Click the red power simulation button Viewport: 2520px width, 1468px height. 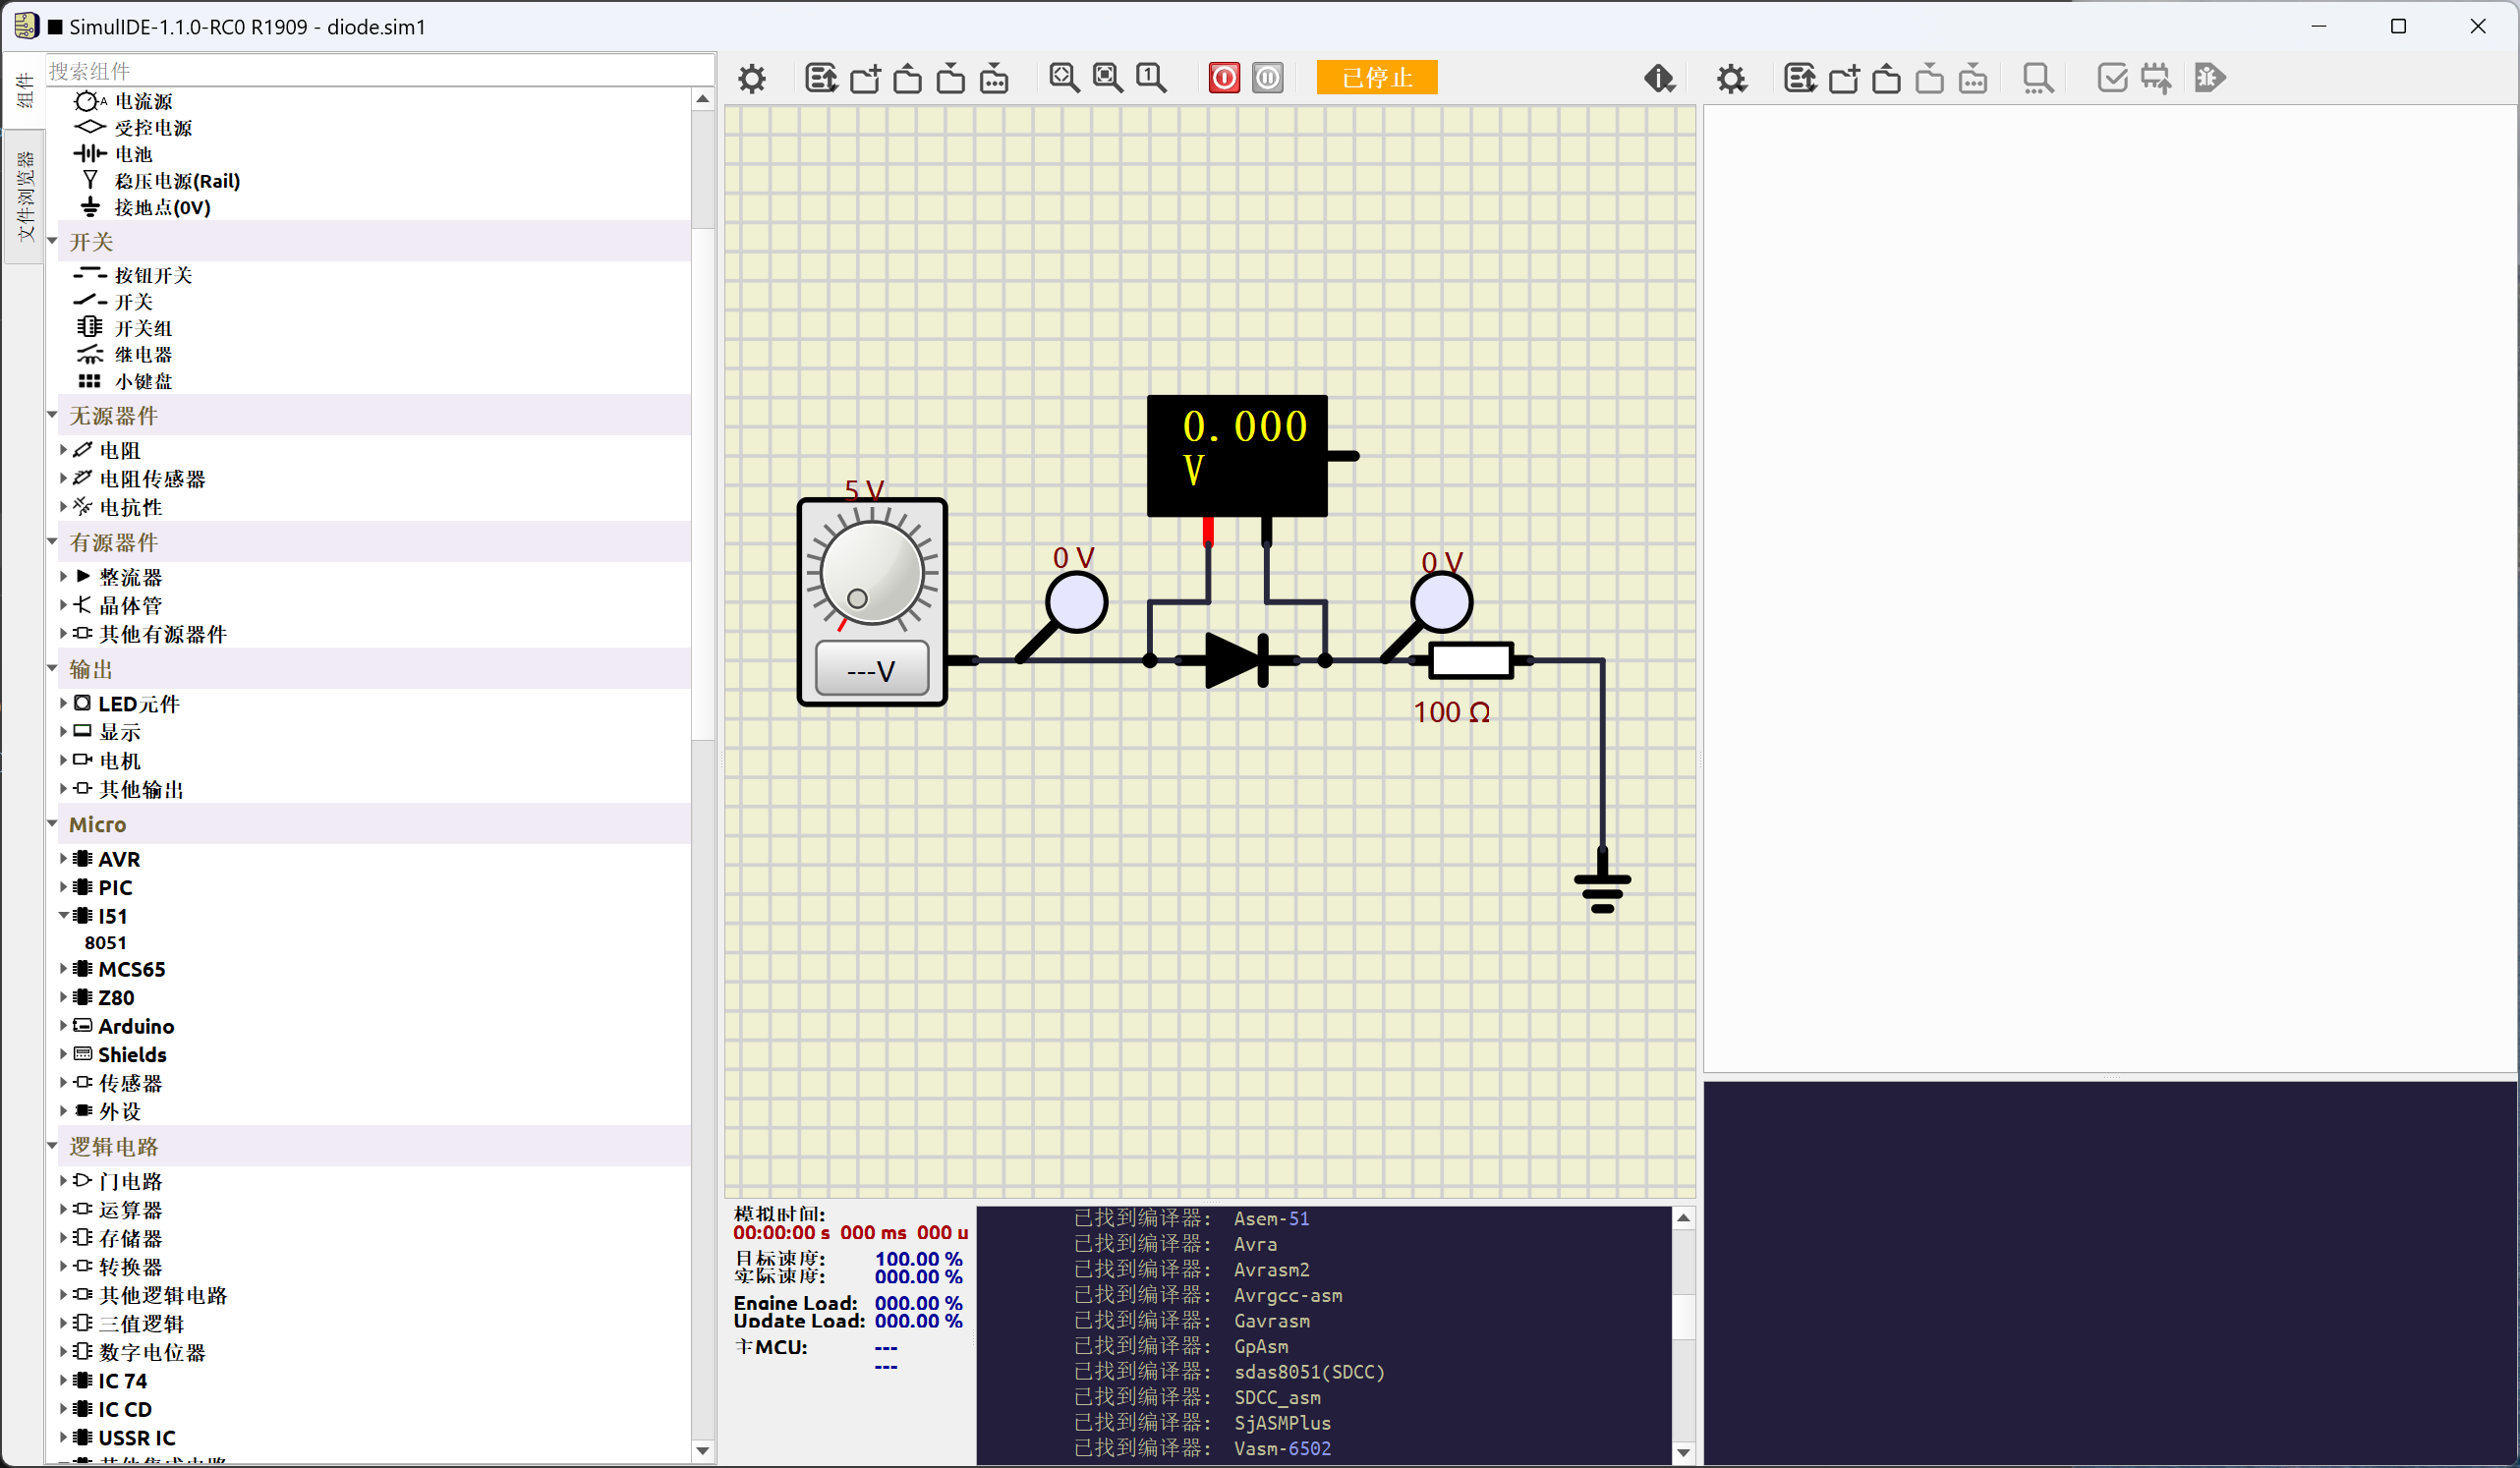[1224, 78]
